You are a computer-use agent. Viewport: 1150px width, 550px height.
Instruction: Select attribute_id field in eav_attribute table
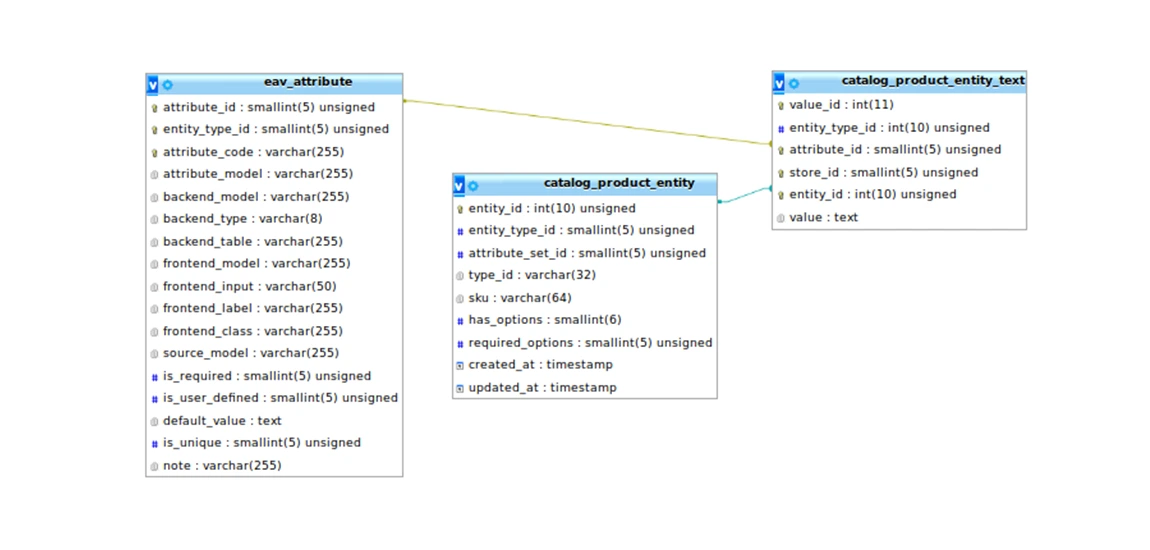[x=269, y=108]
